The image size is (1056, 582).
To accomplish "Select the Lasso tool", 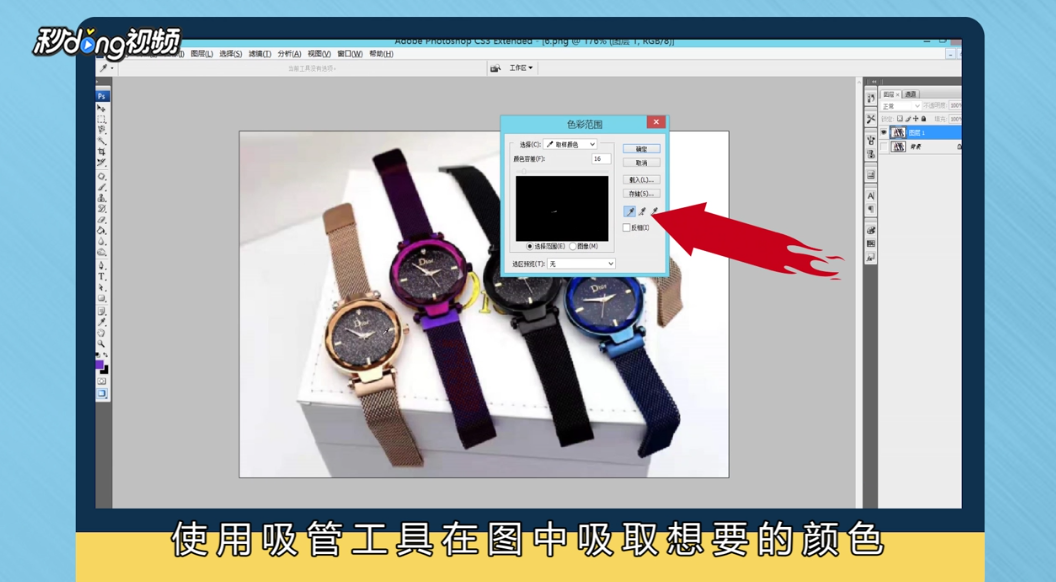I will (x=102, y=129).
